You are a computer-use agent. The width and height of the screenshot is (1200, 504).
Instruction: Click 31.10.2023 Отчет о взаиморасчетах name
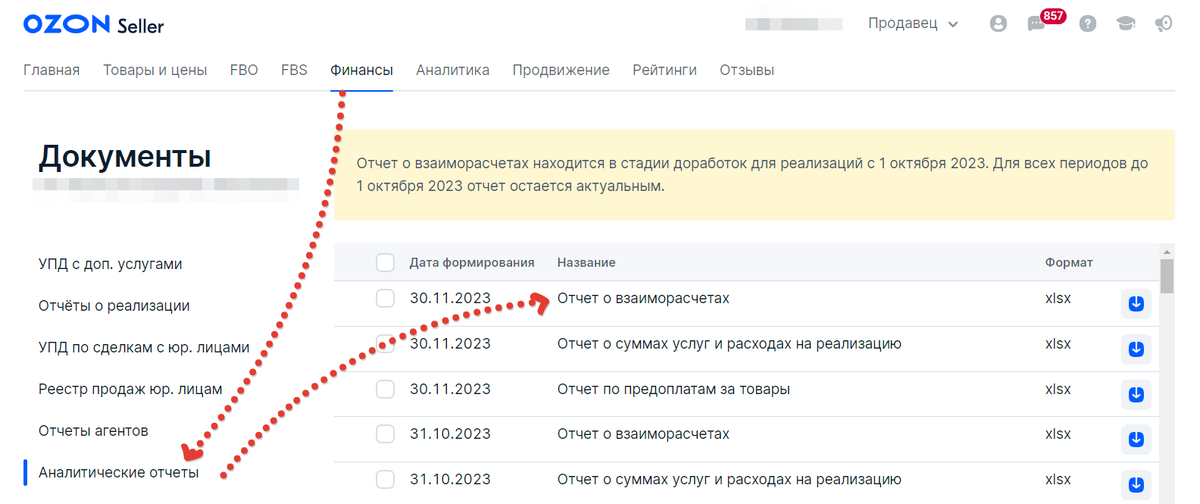pyautogui.click(x=643, y=434)
